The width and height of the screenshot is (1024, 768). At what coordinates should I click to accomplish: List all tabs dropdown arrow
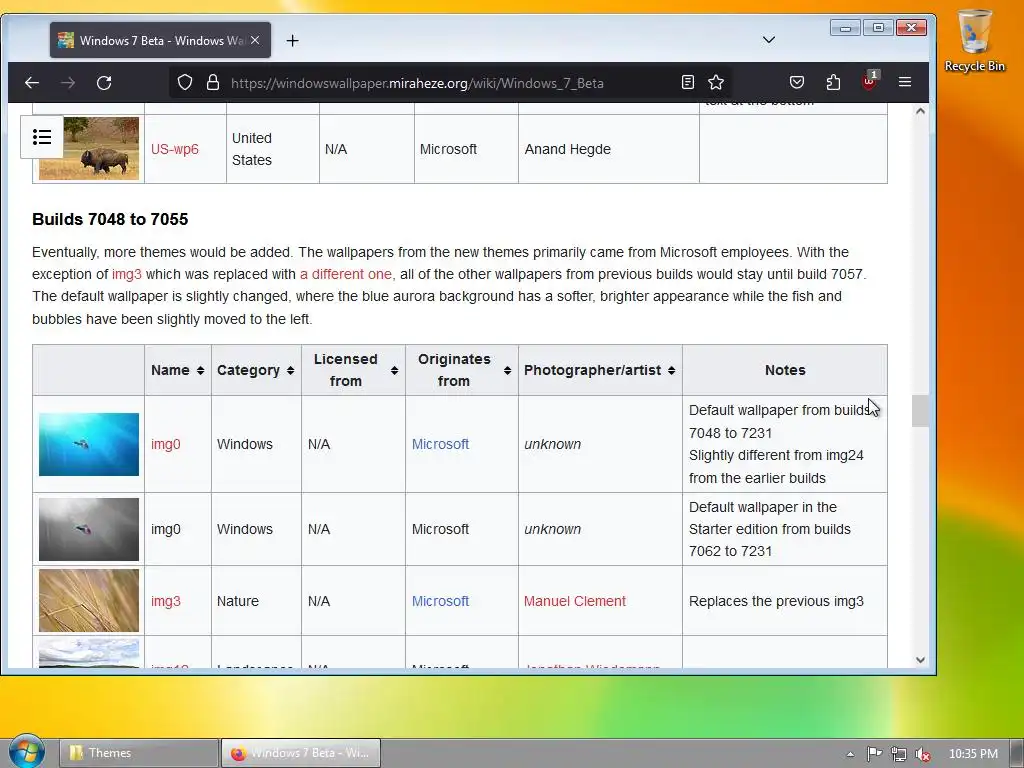pyautogui.click(x=769, y=40)
